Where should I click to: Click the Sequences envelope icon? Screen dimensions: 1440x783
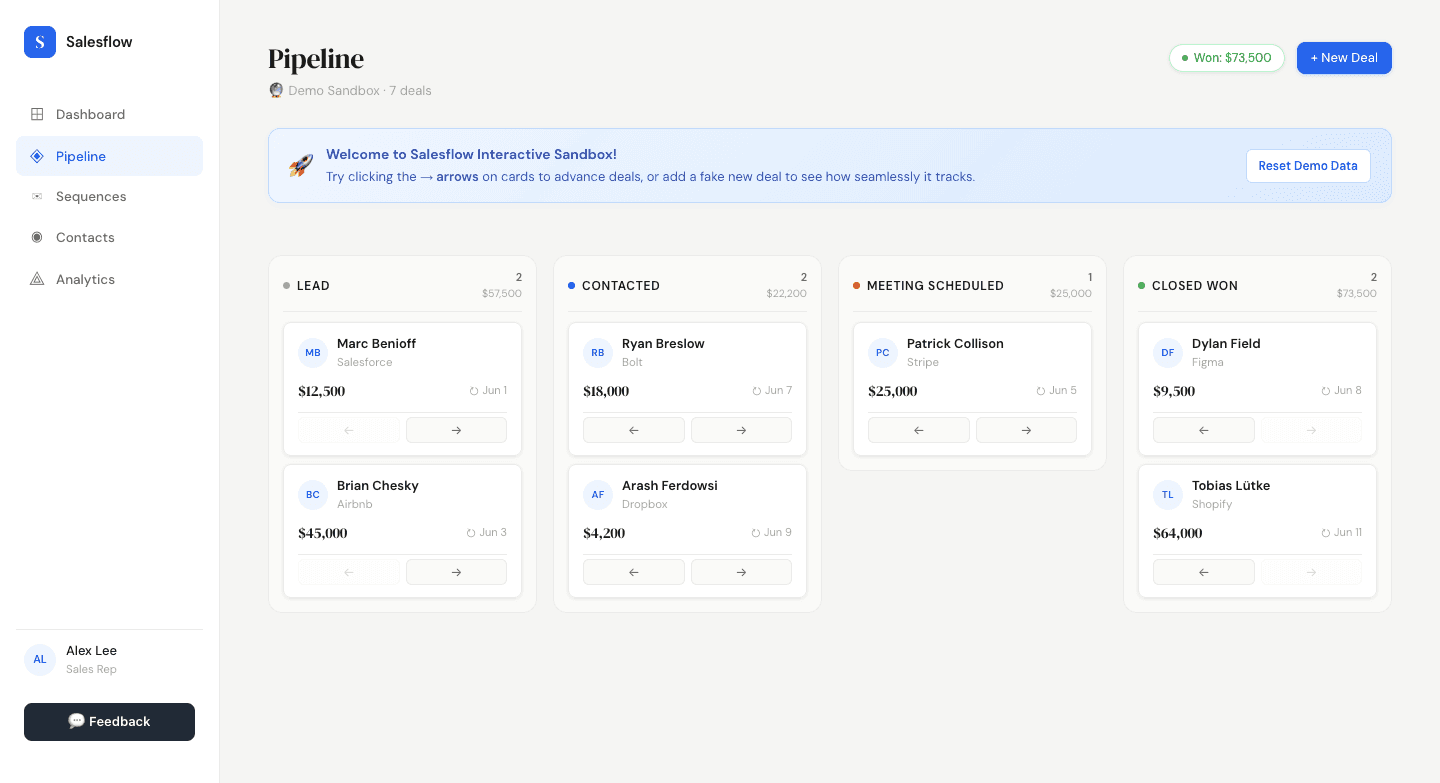click(x=37, y=196)
